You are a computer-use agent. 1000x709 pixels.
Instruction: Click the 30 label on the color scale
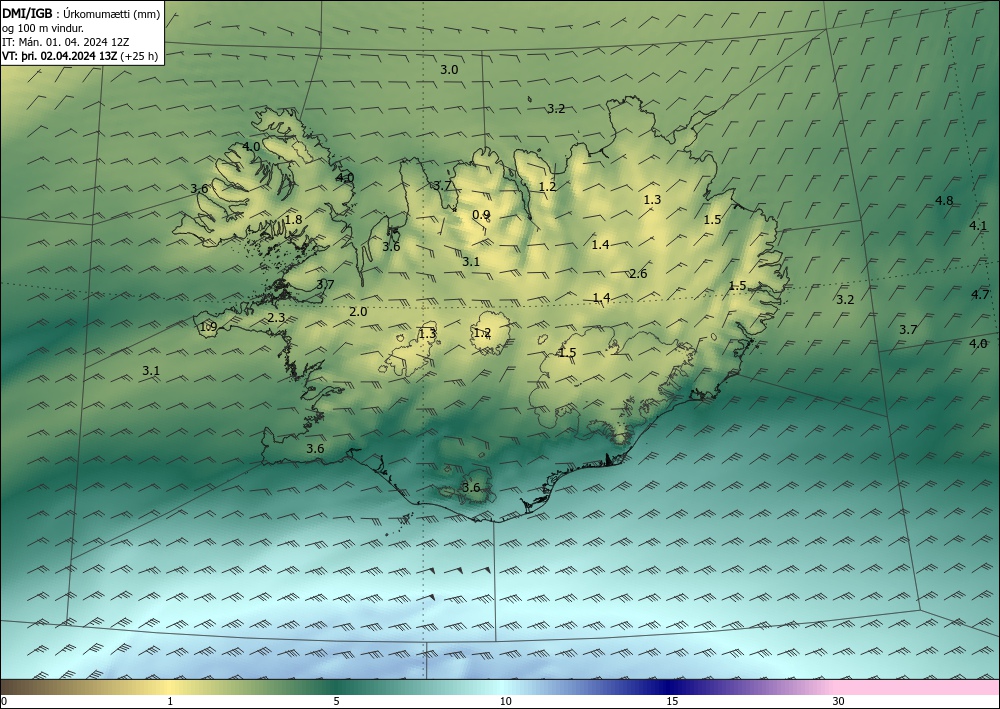pos(839,701)
